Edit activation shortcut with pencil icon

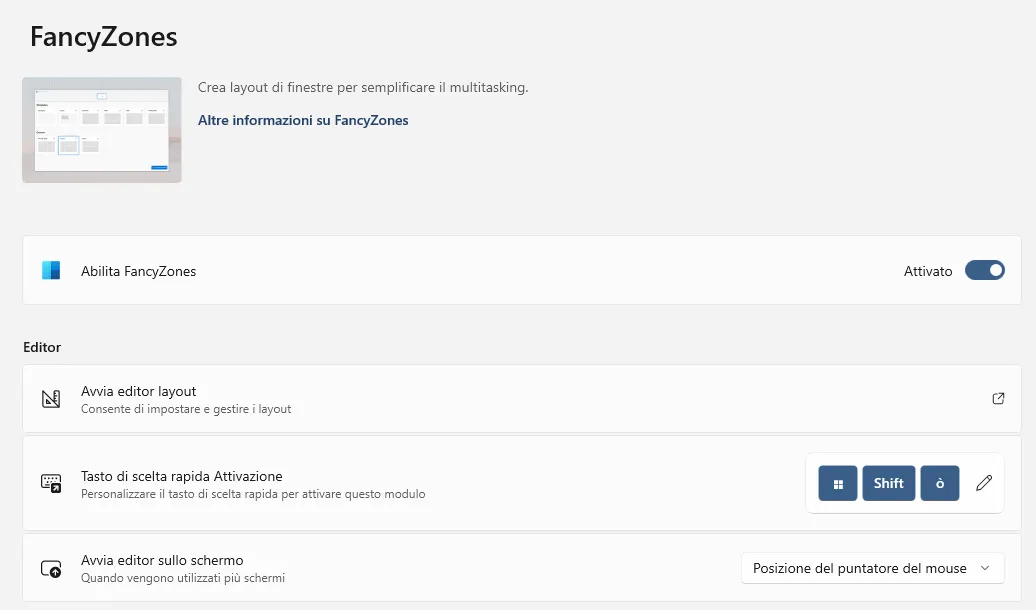[x=984, y=483]
